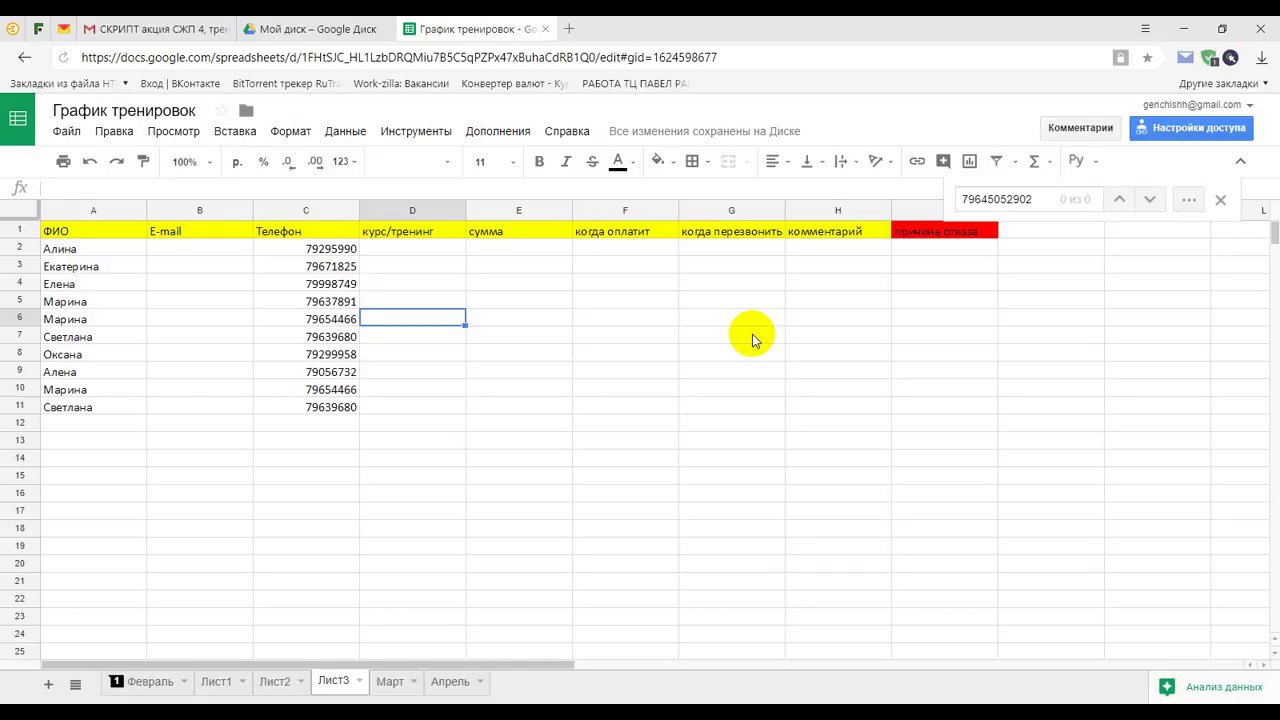The height and width of the screenshot is (720, 1280).
Task: Open the Лист3 tab dropdown arrow
Action: tap(359, 682)
